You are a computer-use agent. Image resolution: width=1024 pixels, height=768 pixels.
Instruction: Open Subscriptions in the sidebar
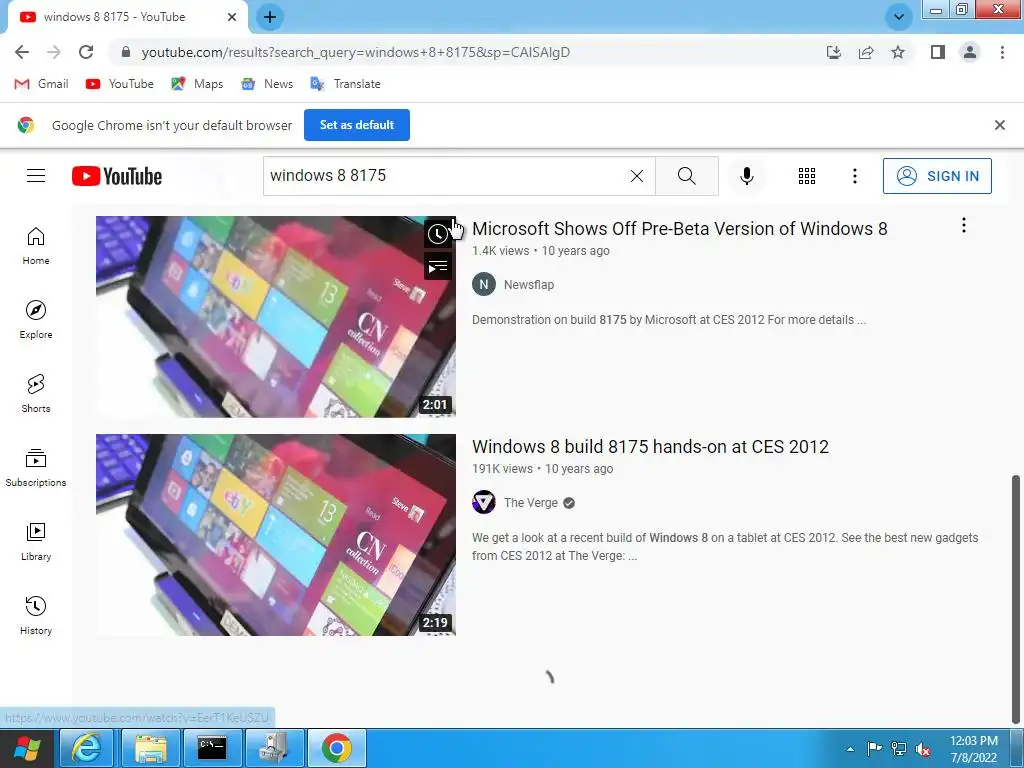tap(36, 468)
